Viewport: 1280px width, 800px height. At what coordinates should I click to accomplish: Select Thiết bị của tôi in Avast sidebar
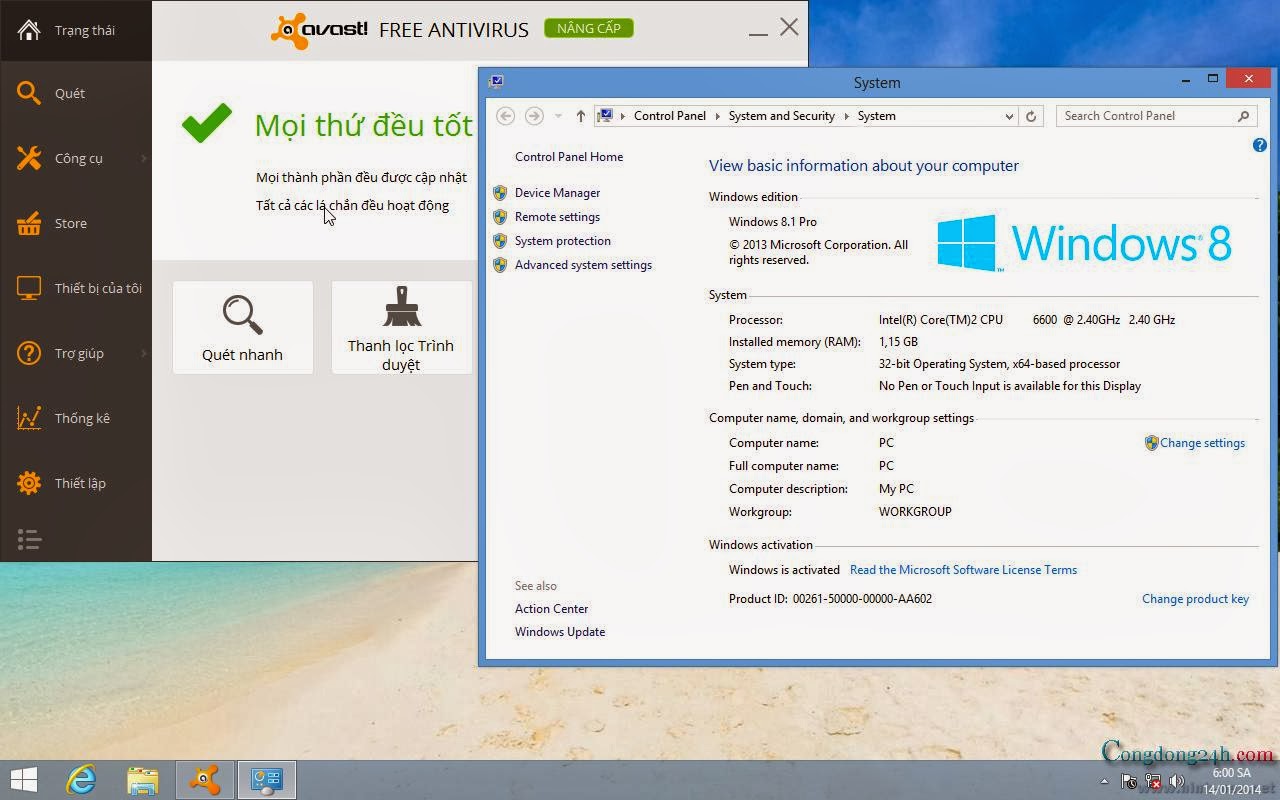pos(98,288)
